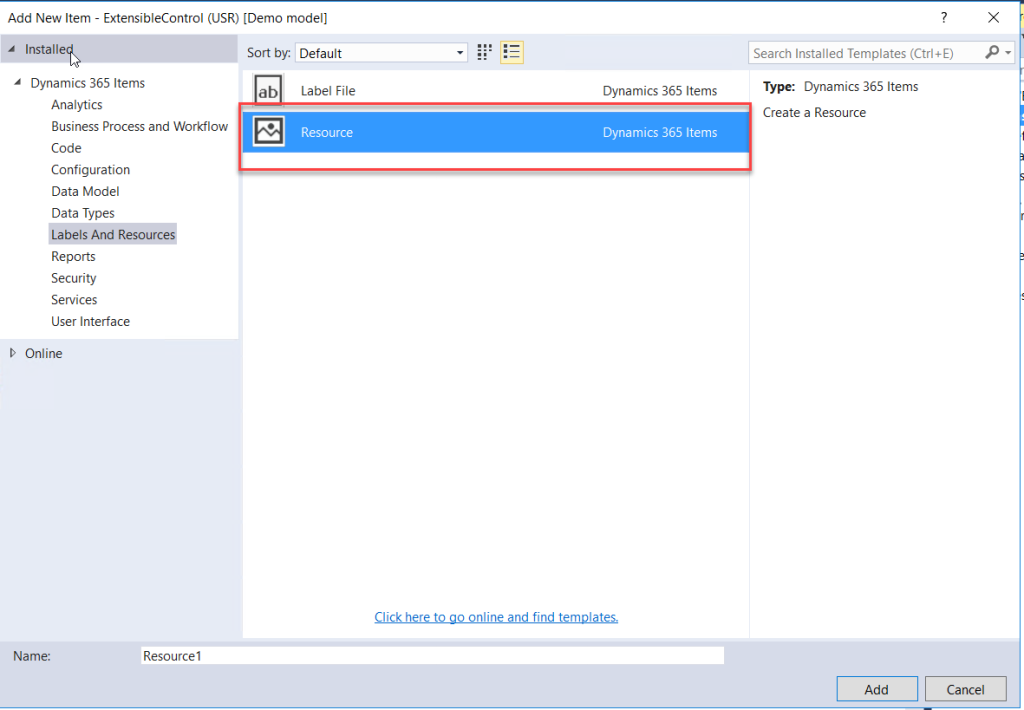
Task: Select the Label File template name
Action: 328,91
